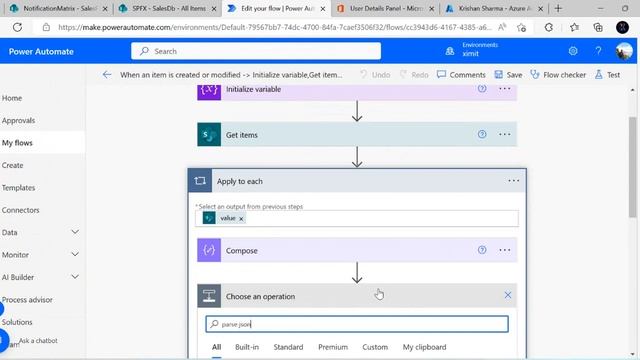Open a new browser tab

click(558, 8)
